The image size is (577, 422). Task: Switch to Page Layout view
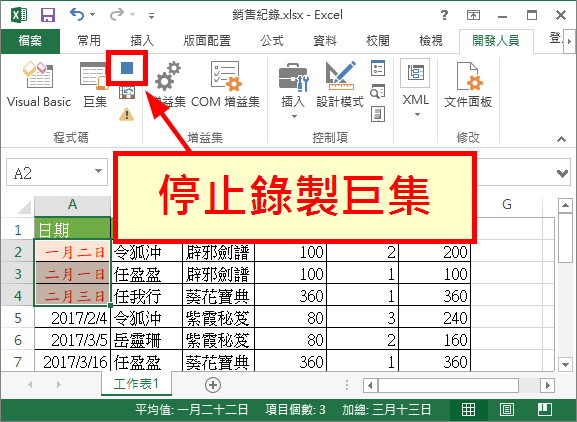(x=507, y=409)
